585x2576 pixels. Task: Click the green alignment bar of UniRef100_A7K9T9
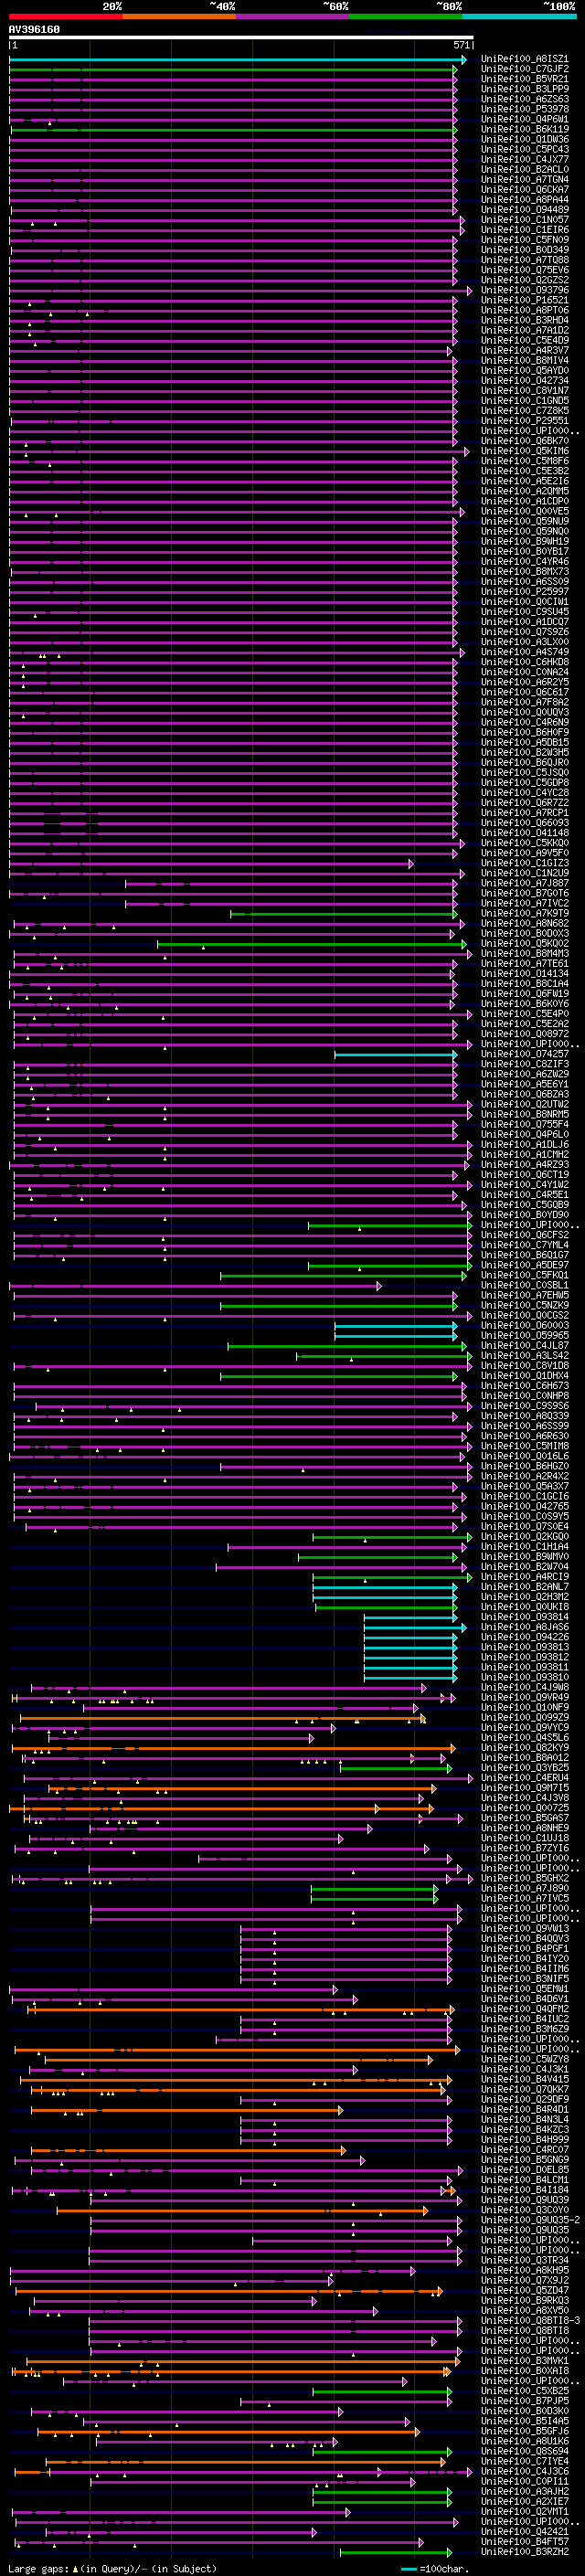tap(344, 914)
